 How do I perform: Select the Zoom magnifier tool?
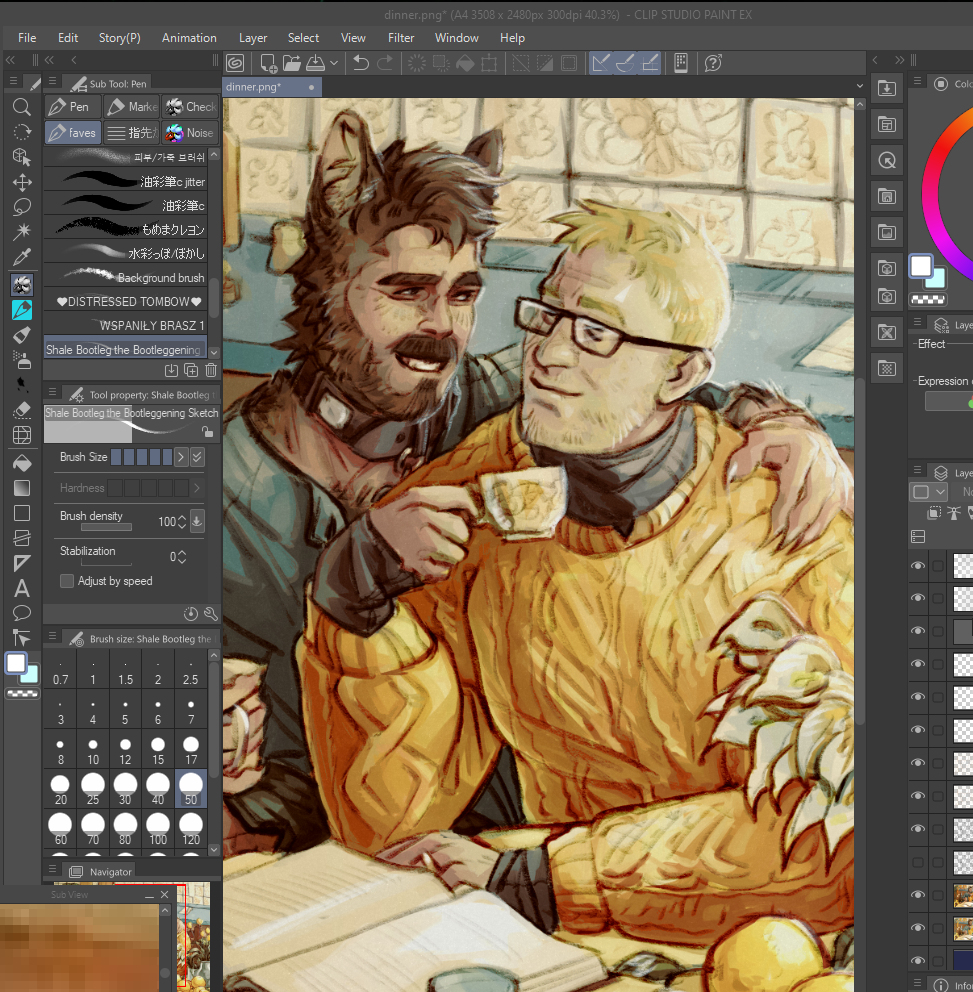click(x=21, y=107)
